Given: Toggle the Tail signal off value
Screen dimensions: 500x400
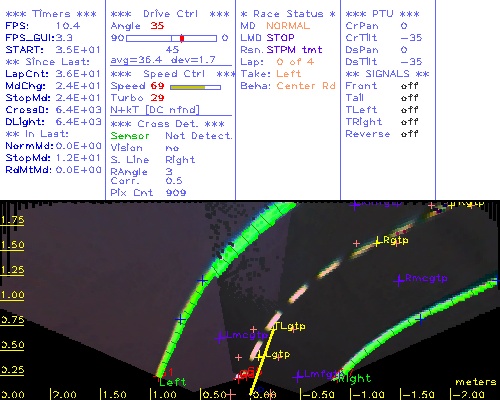Looking at the screenshot, I should point(409,98).
